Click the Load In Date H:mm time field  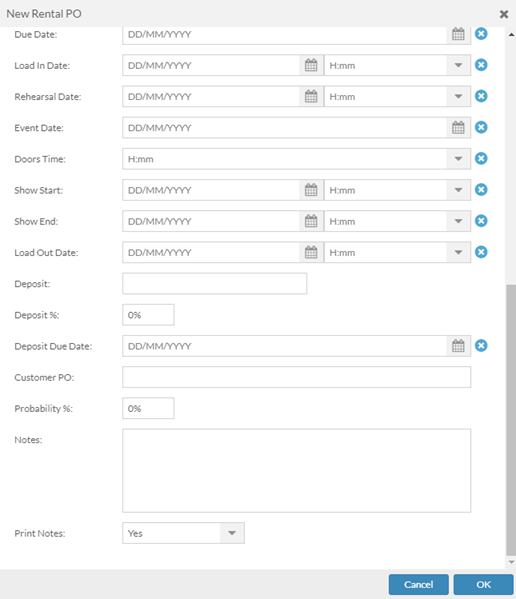tap(385, 65)
